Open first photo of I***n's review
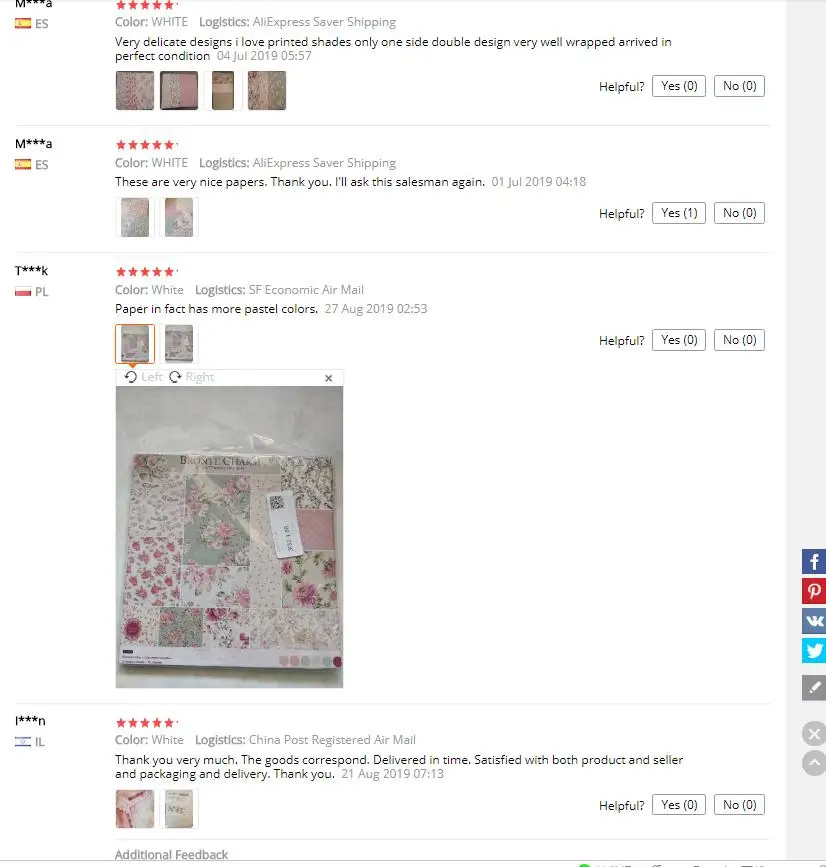 [x=135, y=809]
